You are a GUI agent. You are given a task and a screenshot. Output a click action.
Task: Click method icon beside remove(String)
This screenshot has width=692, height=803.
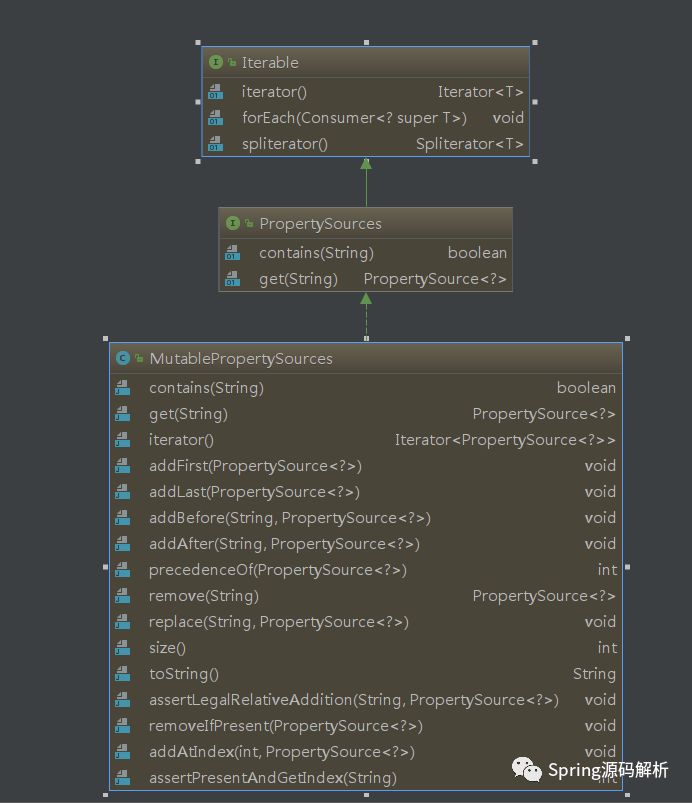point(122,596)
